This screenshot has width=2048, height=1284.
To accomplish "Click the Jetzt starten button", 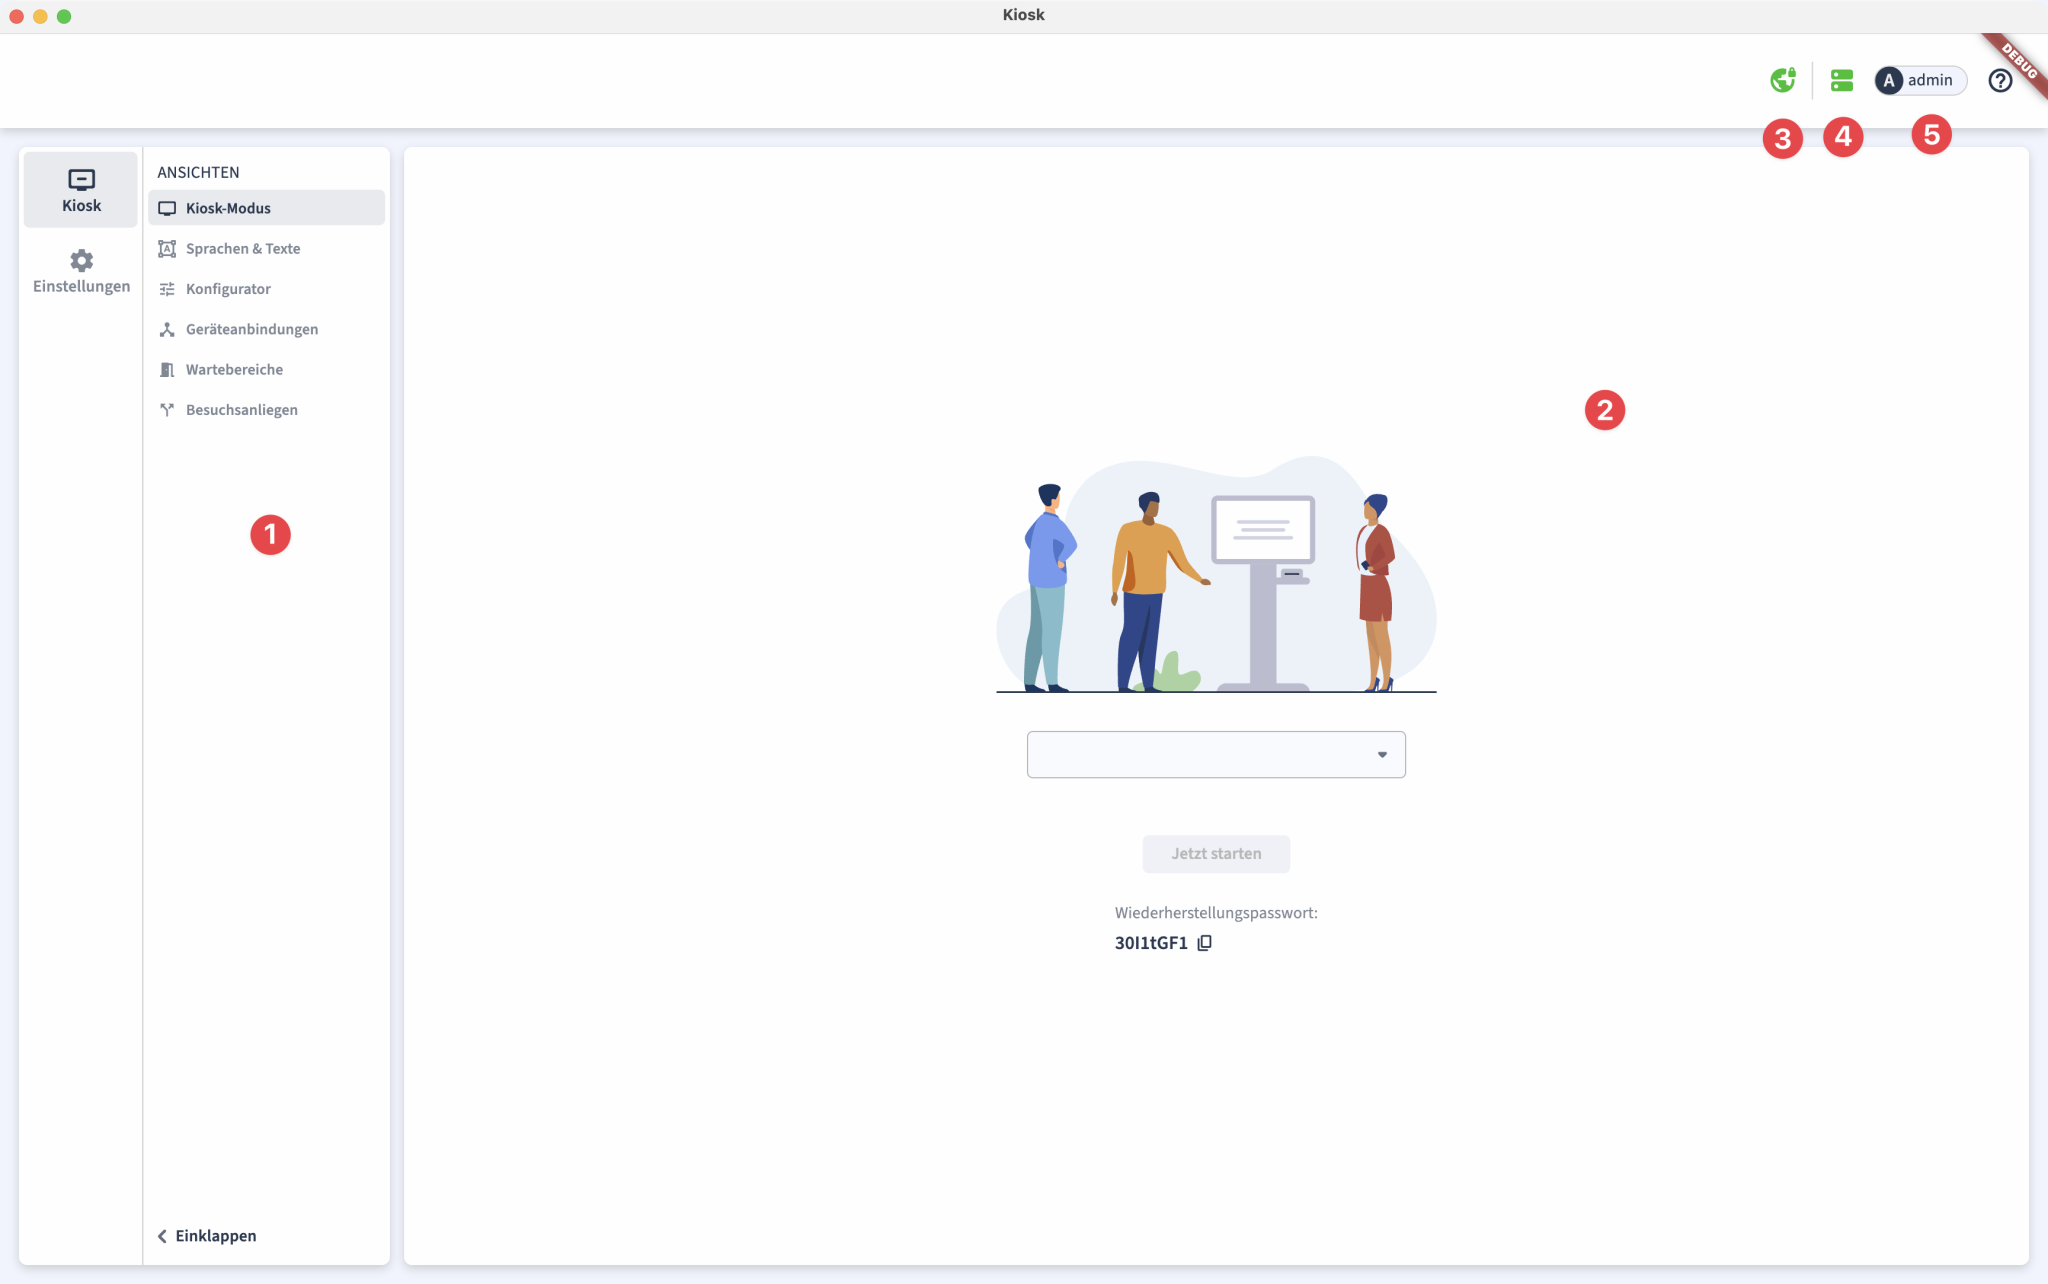I will (1216, 853).
